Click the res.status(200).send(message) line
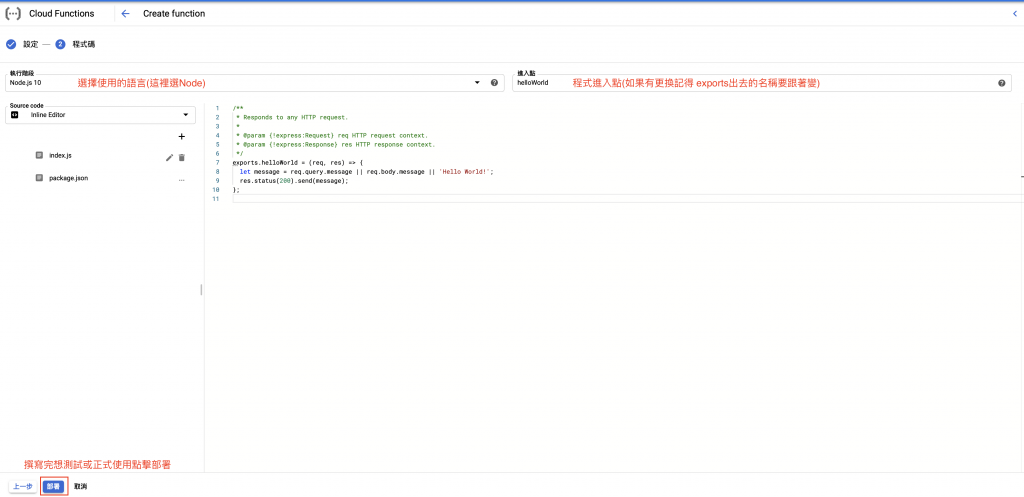 (x=294, y=180)
